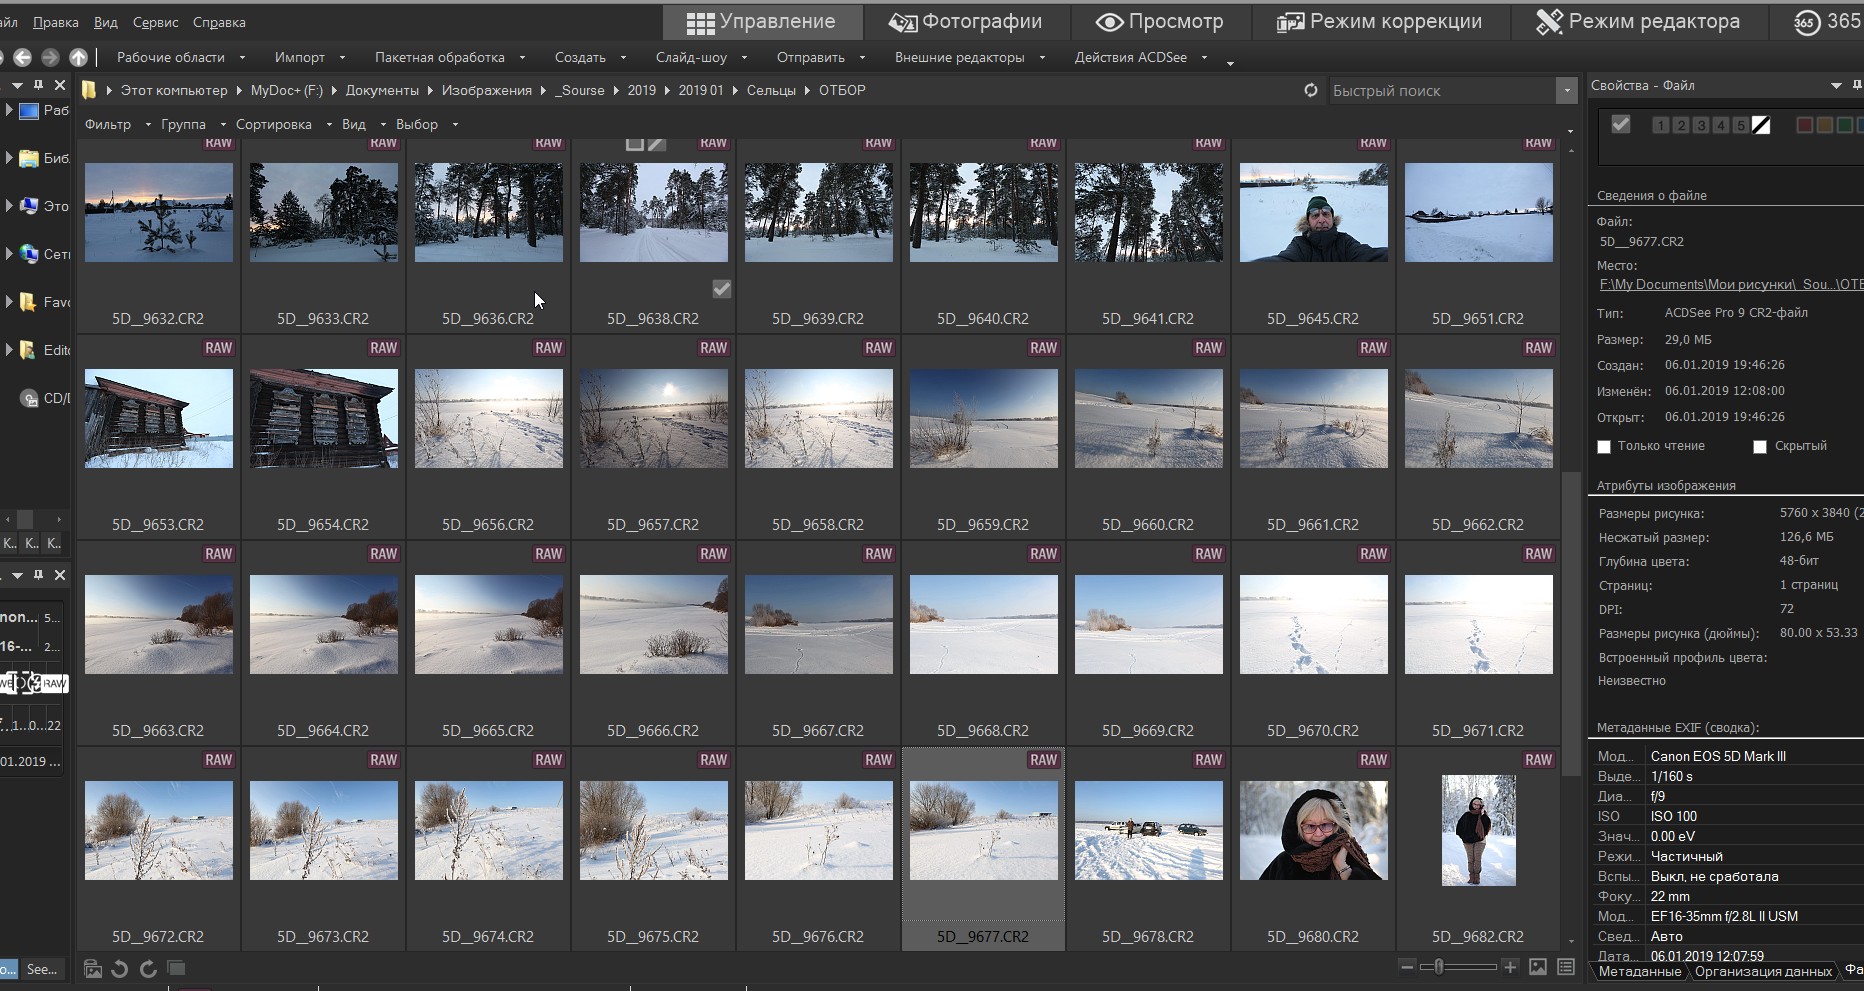Select the 5D__9680.CR2 portrait thumbnail
The width and height of the screenshot is (1864, 991).
1313,831
